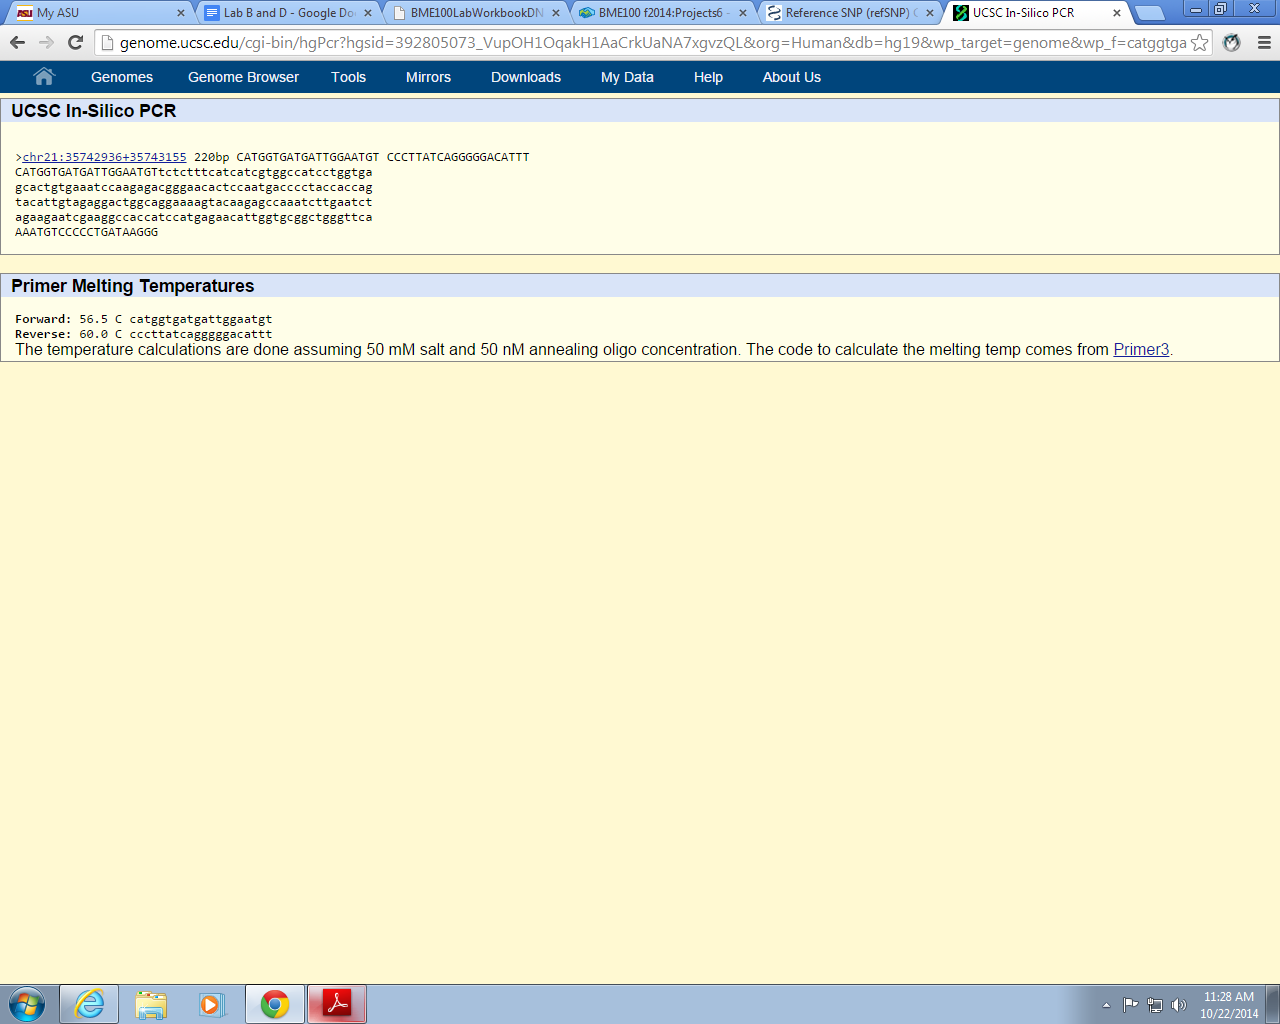Image resolution: width=1280 pixels, height=1024 pixels.
Task: Switch to the Lab B and D tab
Action: coord(287,13)
